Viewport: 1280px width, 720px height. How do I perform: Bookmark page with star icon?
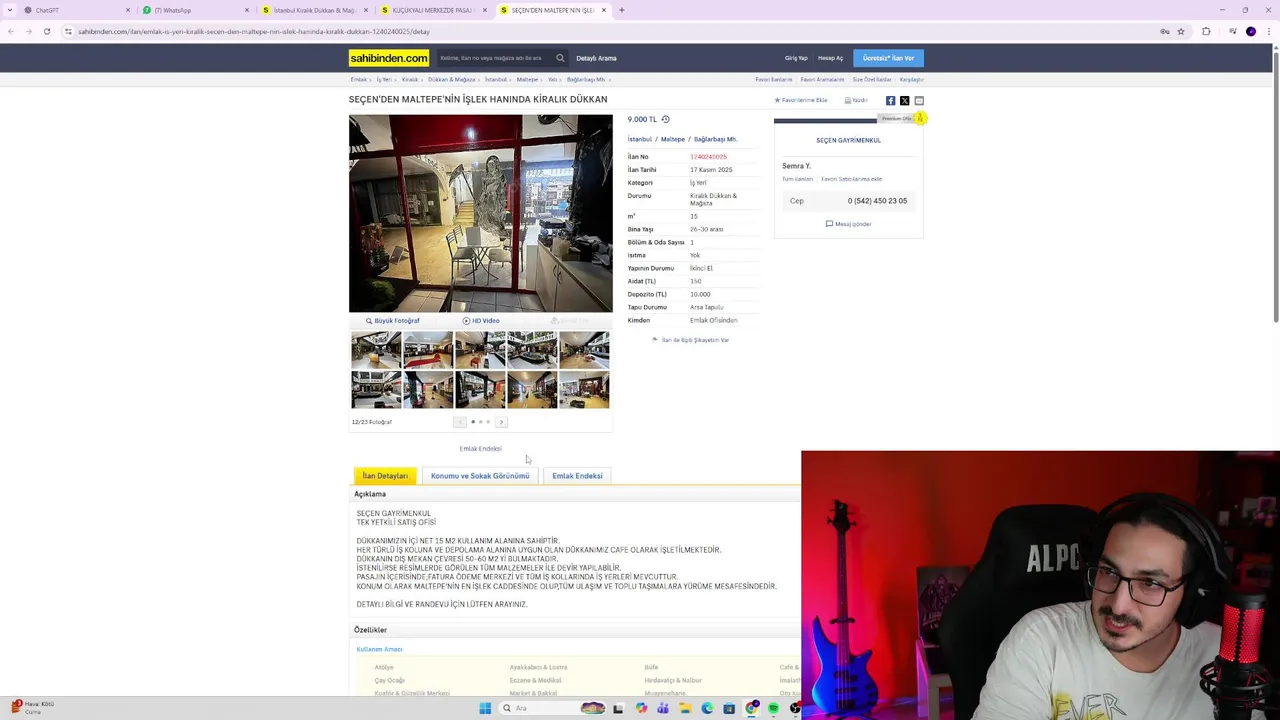pos(1181,31)
